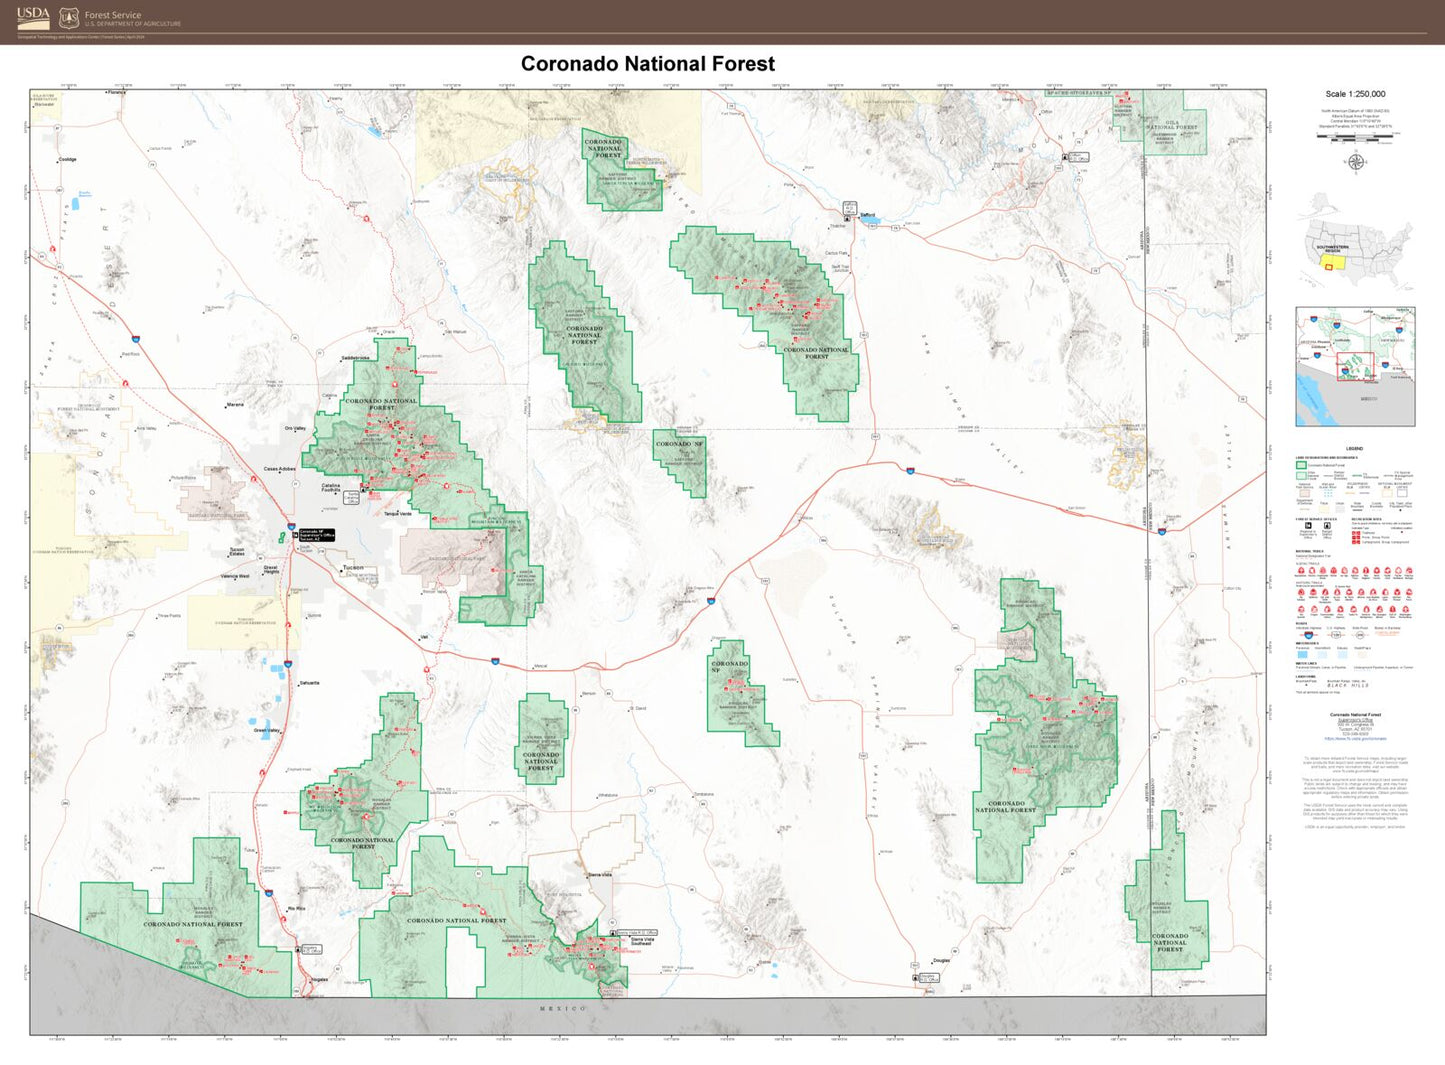Click the underlined Supervisor's Office text

1355,720
